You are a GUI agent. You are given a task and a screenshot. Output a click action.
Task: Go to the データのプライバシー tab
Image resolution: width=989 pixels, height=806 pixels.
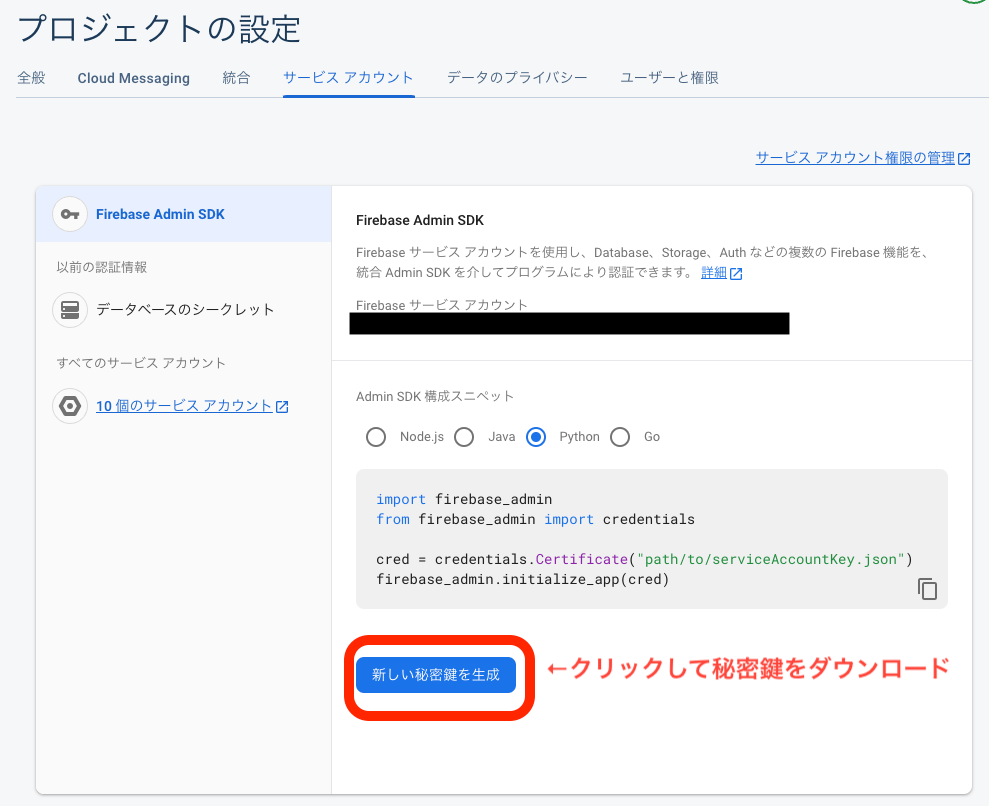517,78
